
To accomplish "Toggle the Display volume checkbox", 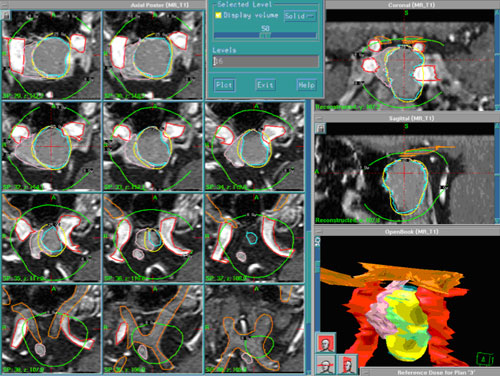I will 218,15.
